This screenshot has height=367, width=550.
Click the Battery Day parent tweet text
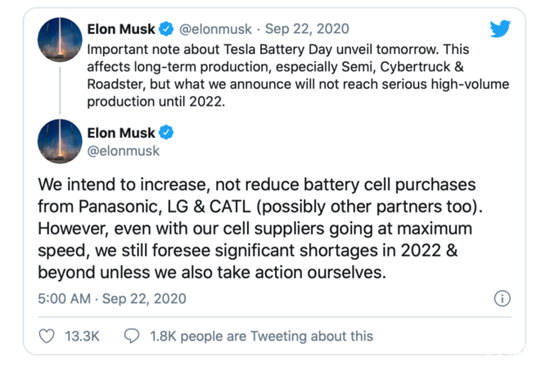coord(298,75)
